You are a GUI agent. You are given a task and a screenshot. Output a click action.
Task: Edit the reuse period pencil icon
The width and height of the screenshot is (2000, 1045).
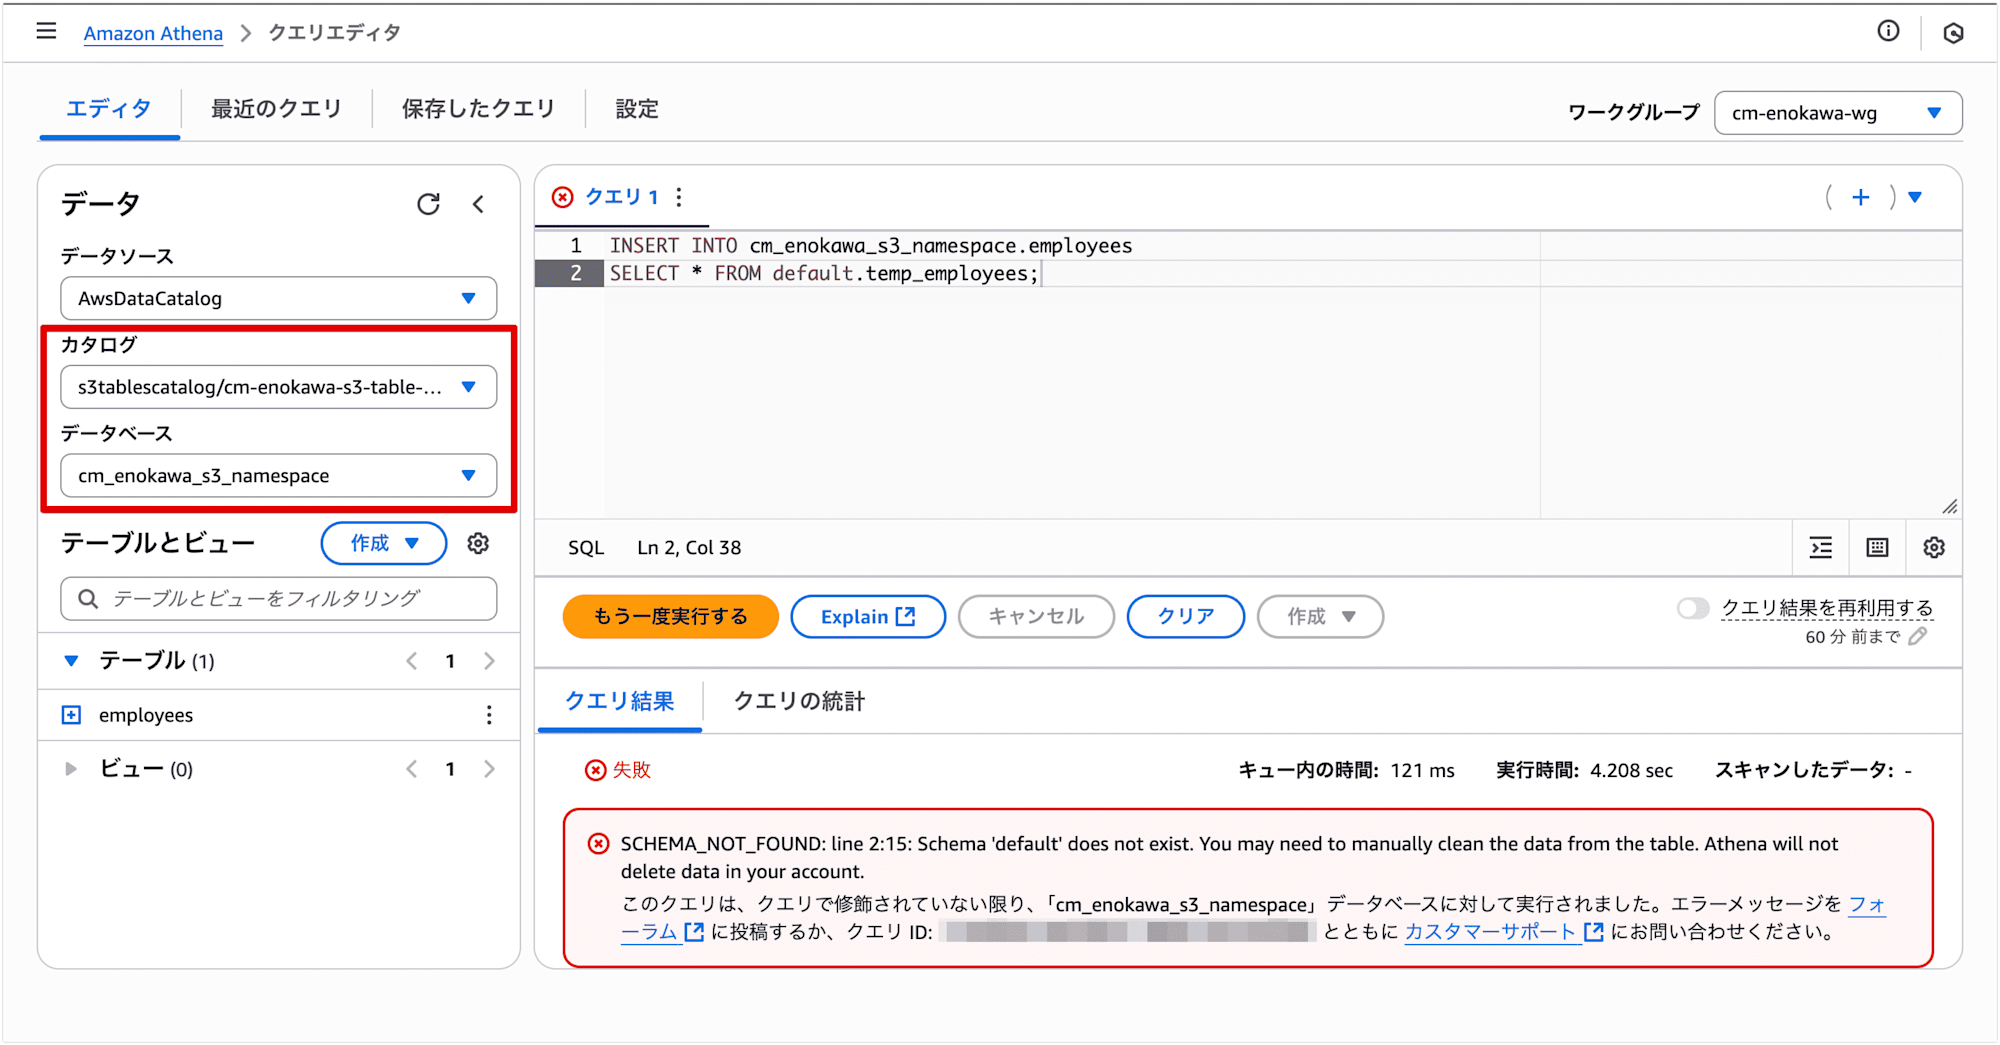pos(1917,637)
